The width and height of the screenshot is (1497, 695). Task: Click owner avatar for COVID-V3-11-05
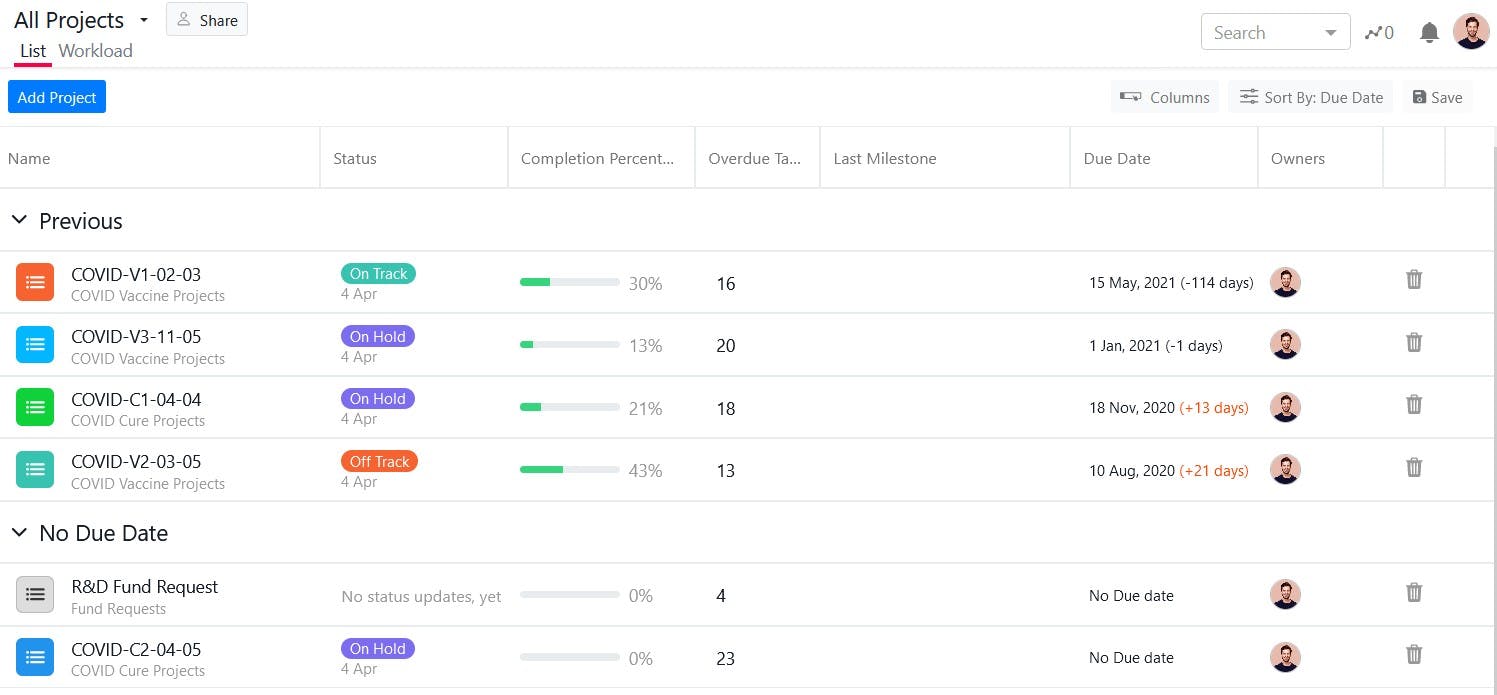tap(1285, 345)
